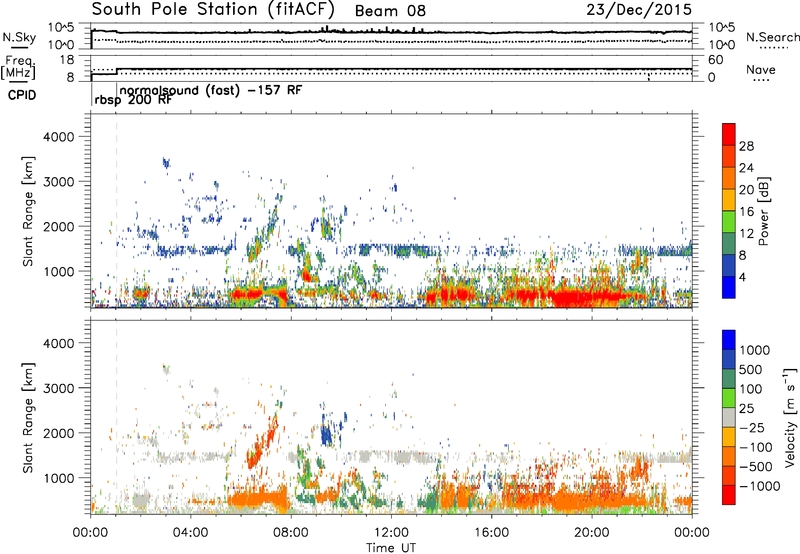Pick the gray -25 to 25 Velocity colorbar segment
This screenshot has height=554, width=800.
click(729, 417)
